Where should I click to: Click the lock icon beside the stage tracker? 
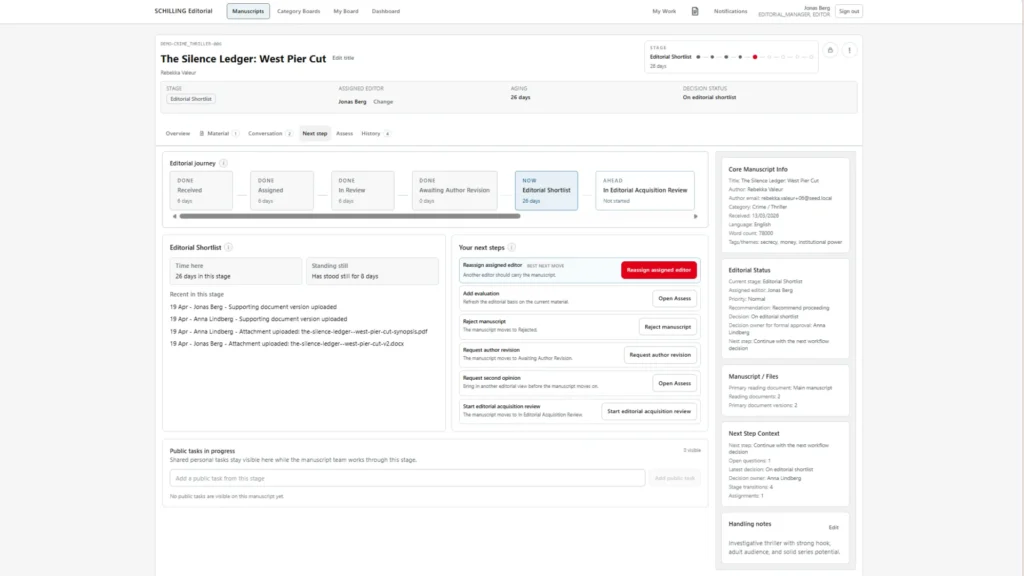(x=829, y=50)
